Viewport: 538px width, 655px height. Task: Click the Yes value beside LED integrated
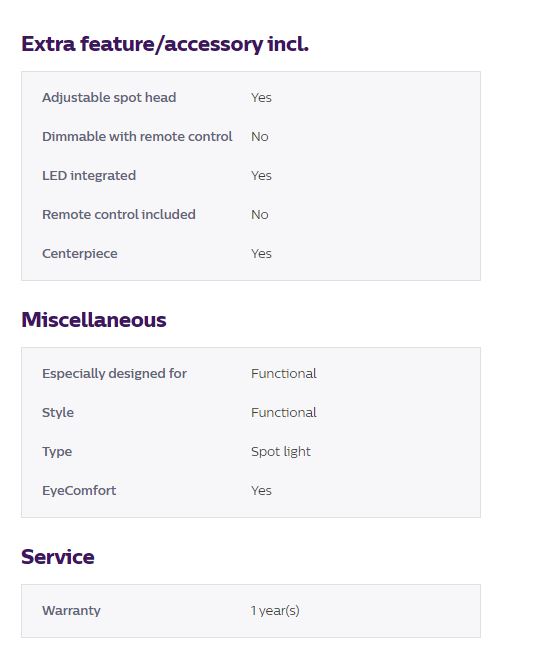click(x=261, y=175)
